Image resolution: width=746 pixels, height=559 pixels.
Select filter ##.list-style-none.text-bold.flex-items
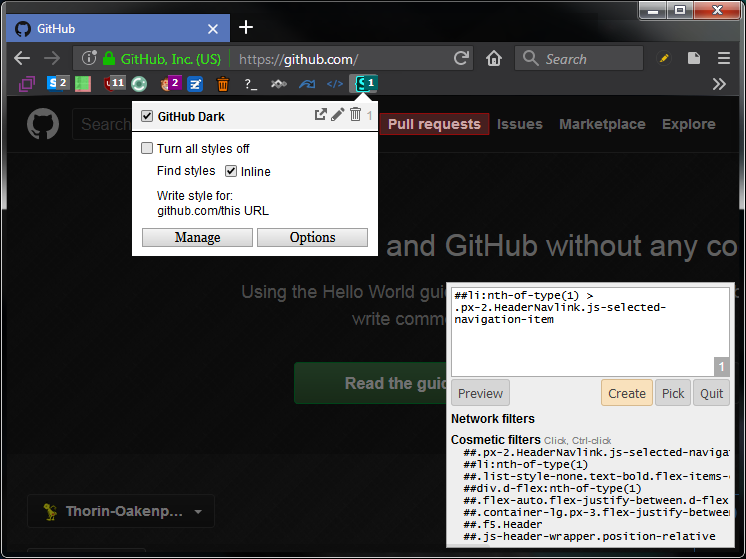tap(596, 476)
